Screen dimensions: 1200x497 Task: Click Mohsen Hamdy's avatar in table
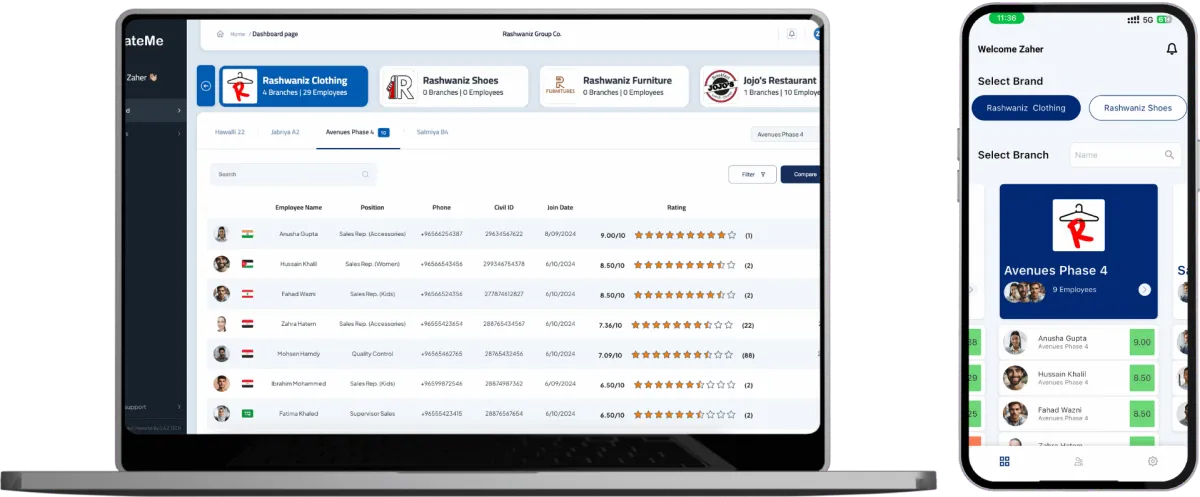point(221,354)
